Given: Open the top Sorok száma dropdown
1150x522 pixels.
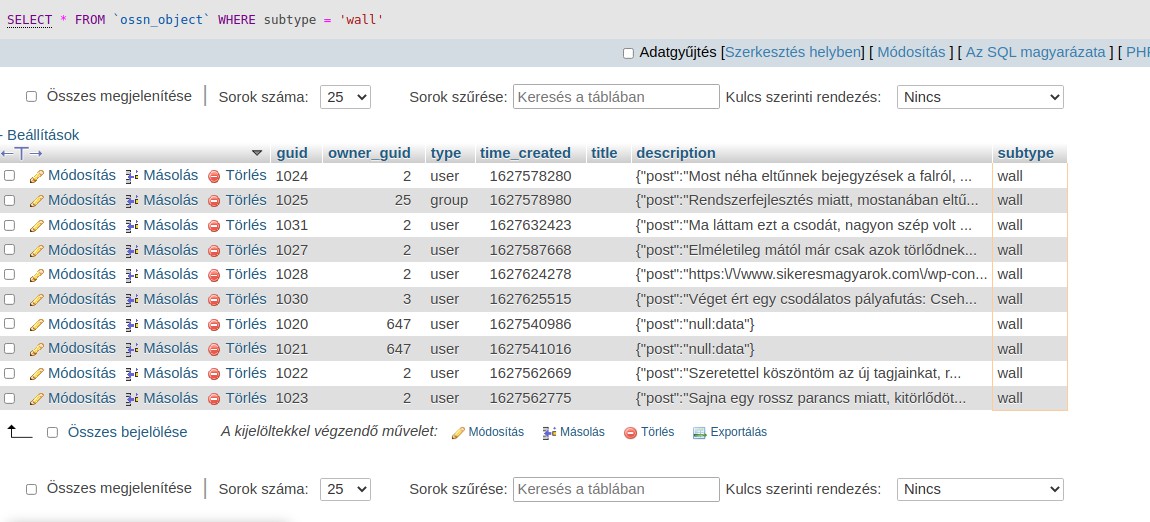Looking at the screenshot, I should pyautogui.click(x=345, y=97).
